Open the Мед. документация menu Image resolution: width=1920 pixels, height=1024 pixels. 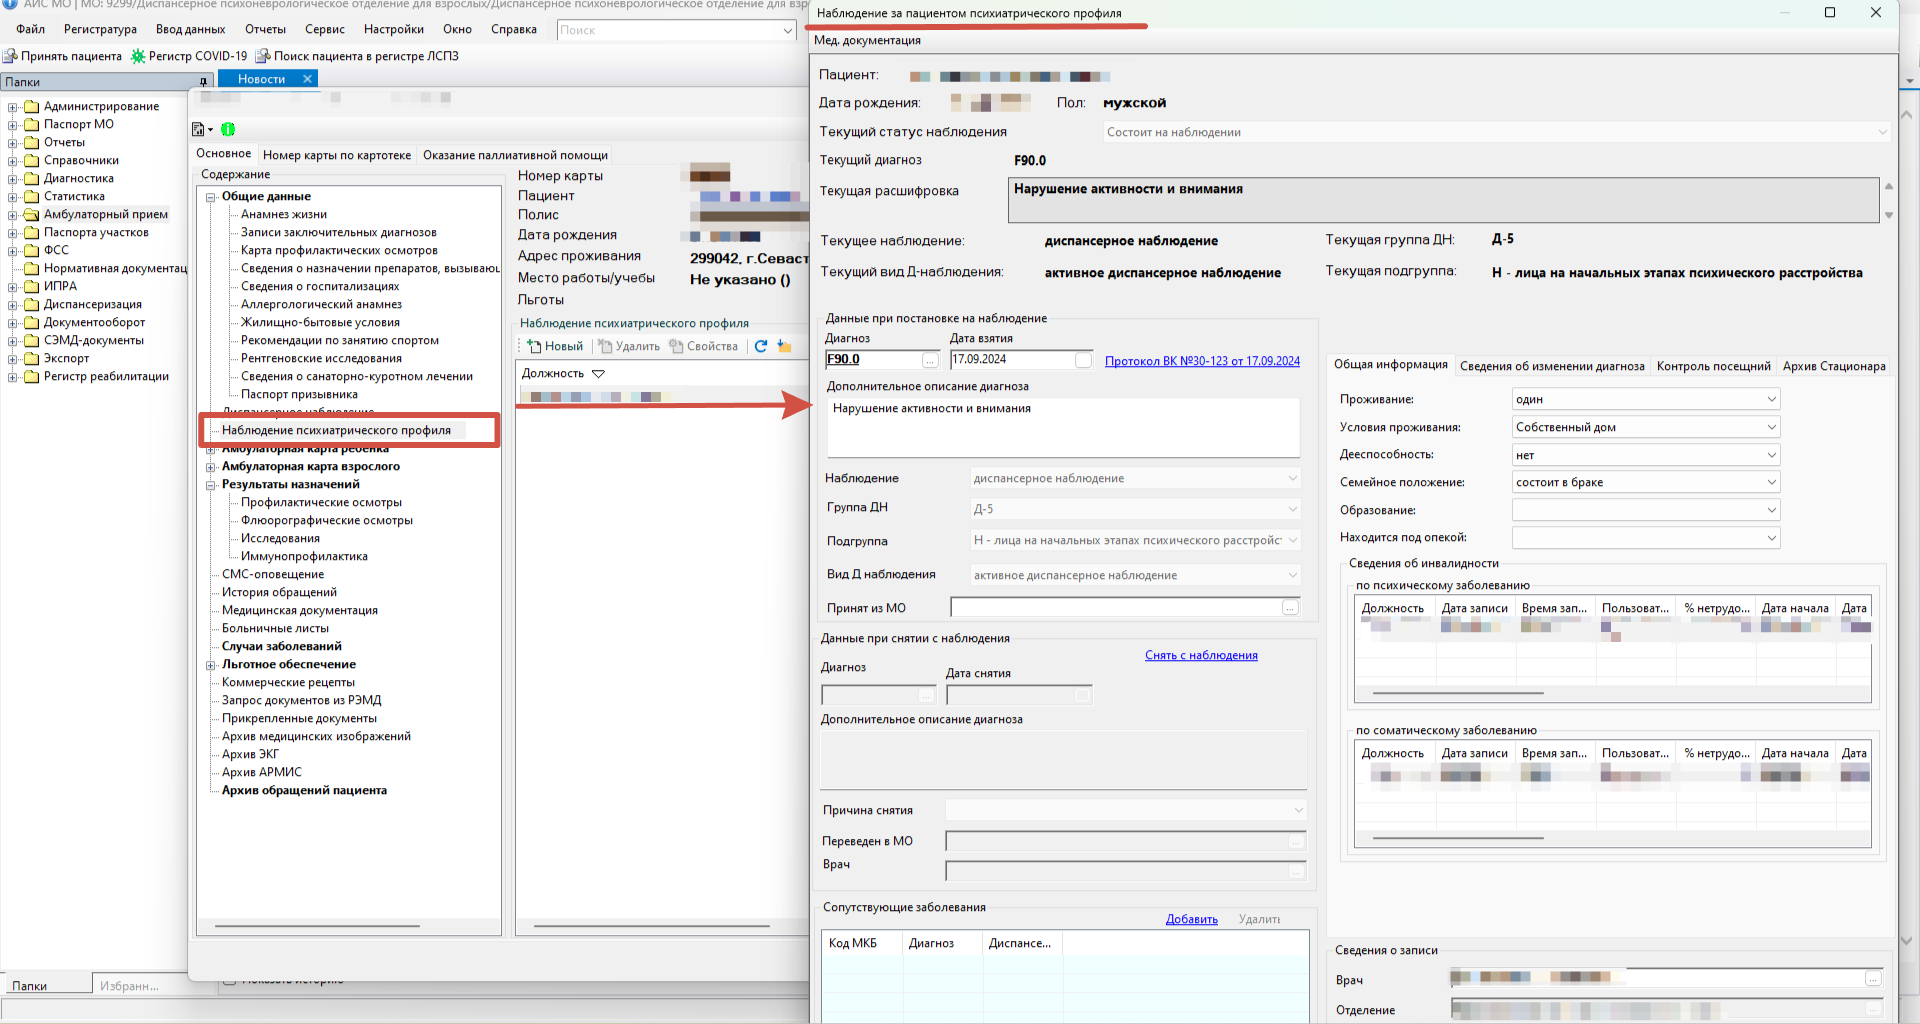(x=867, y=40)
